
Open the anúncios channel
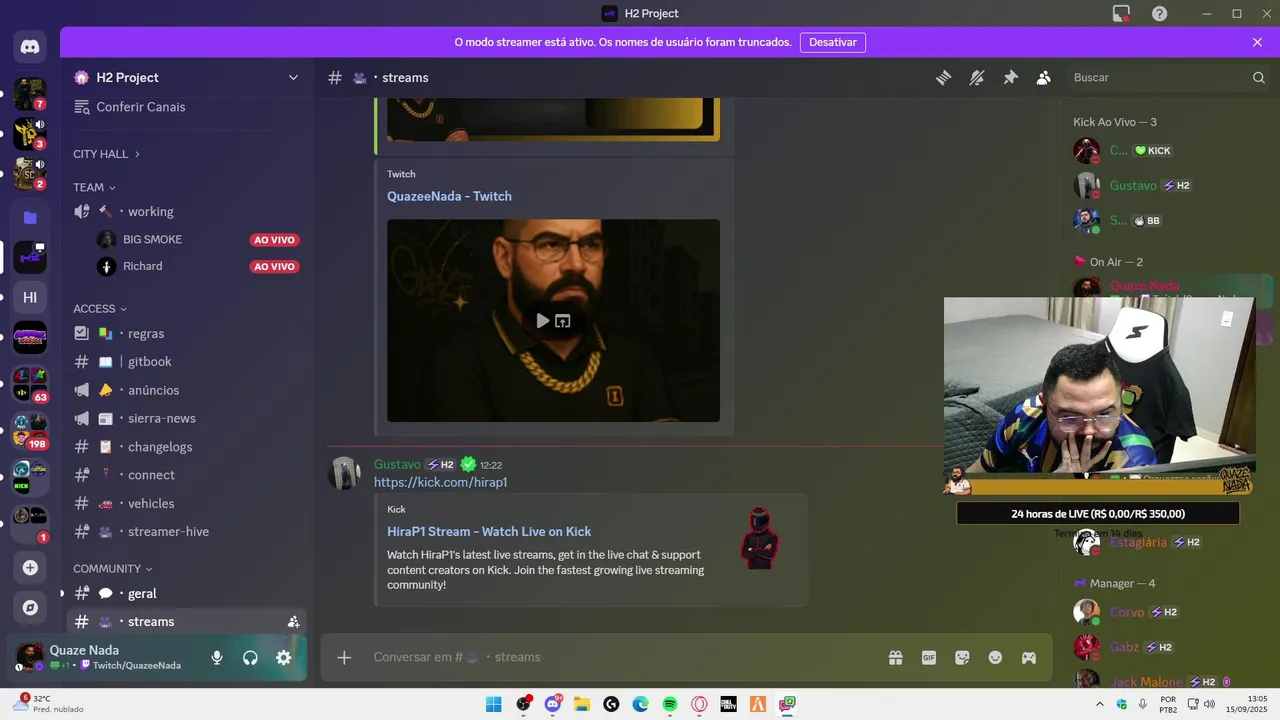coord(186,390)
